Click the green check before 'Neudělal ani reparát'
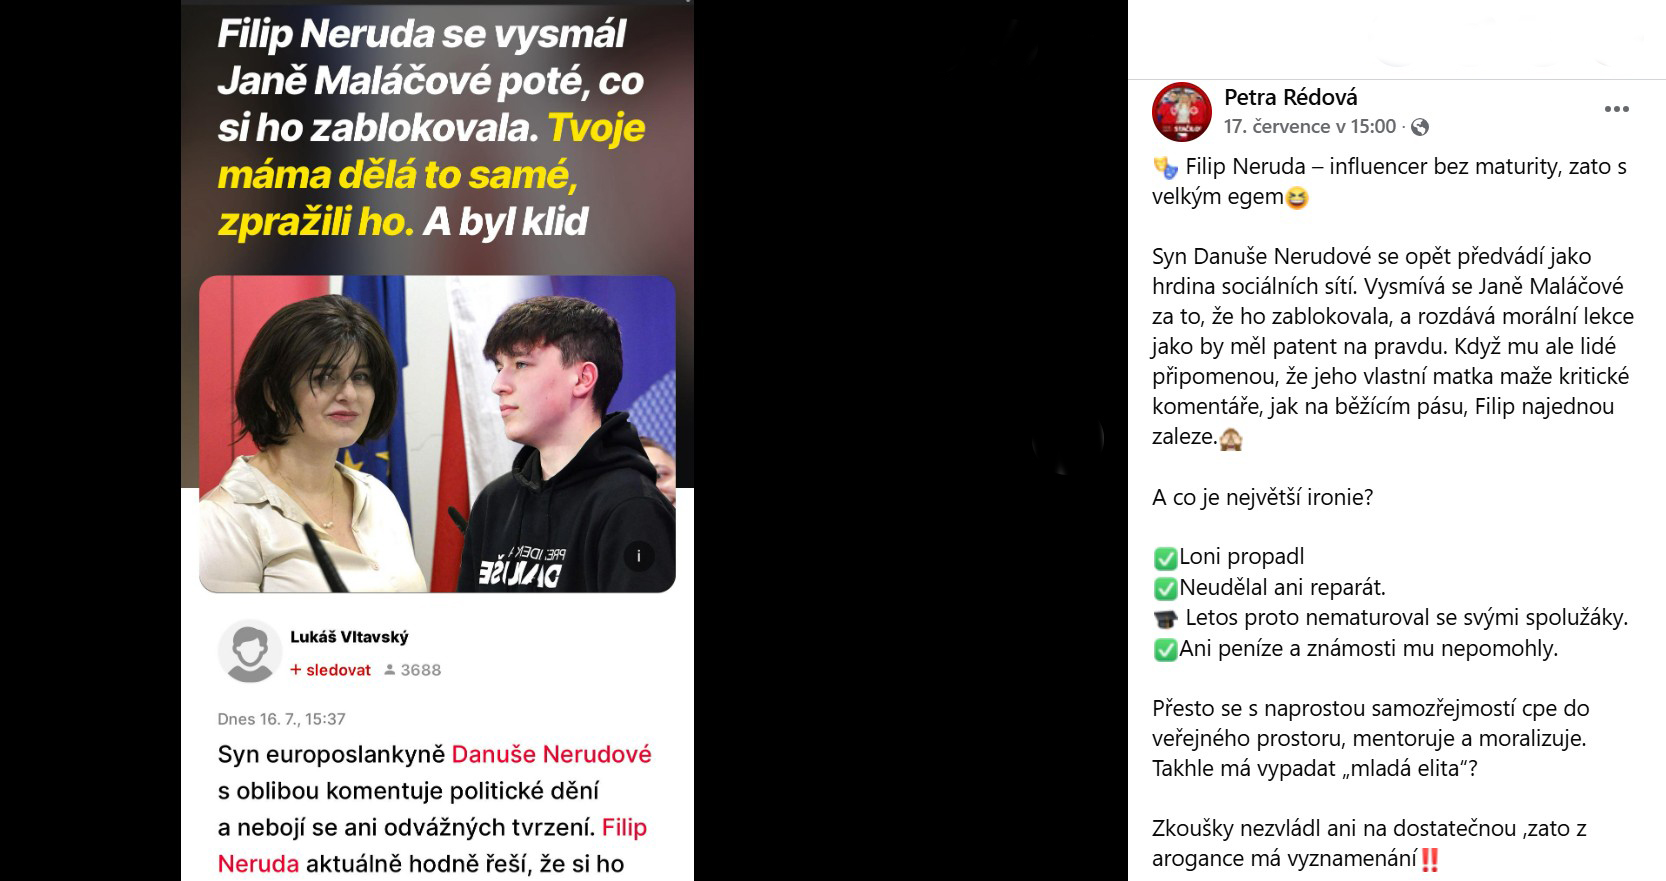Image resolution: width=1666 pixels, height=881 pixels. coord(1165,588)
